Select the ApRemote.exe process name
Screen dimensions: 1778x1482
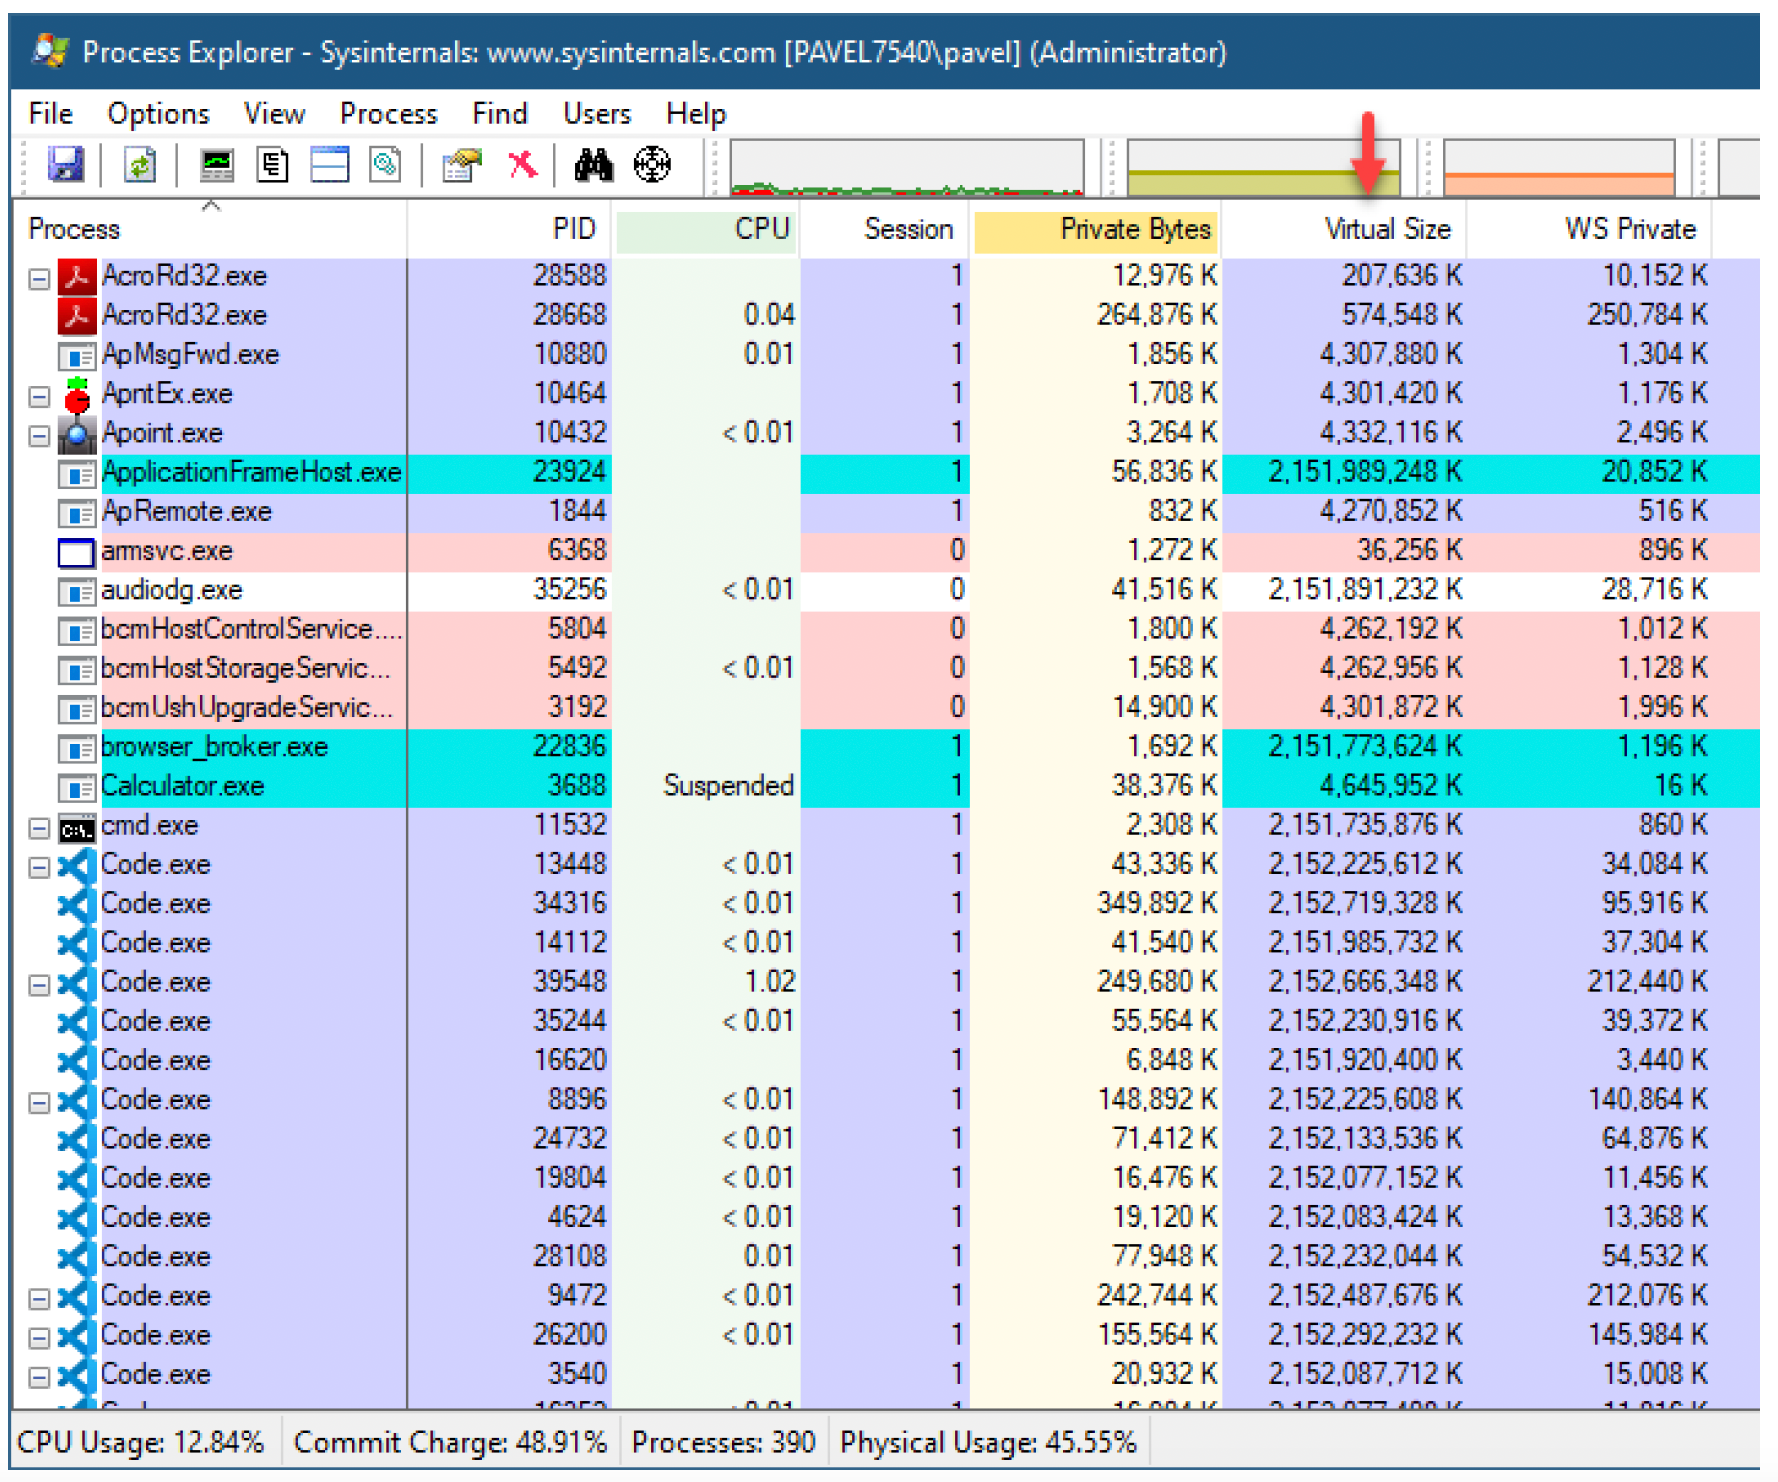187,512
